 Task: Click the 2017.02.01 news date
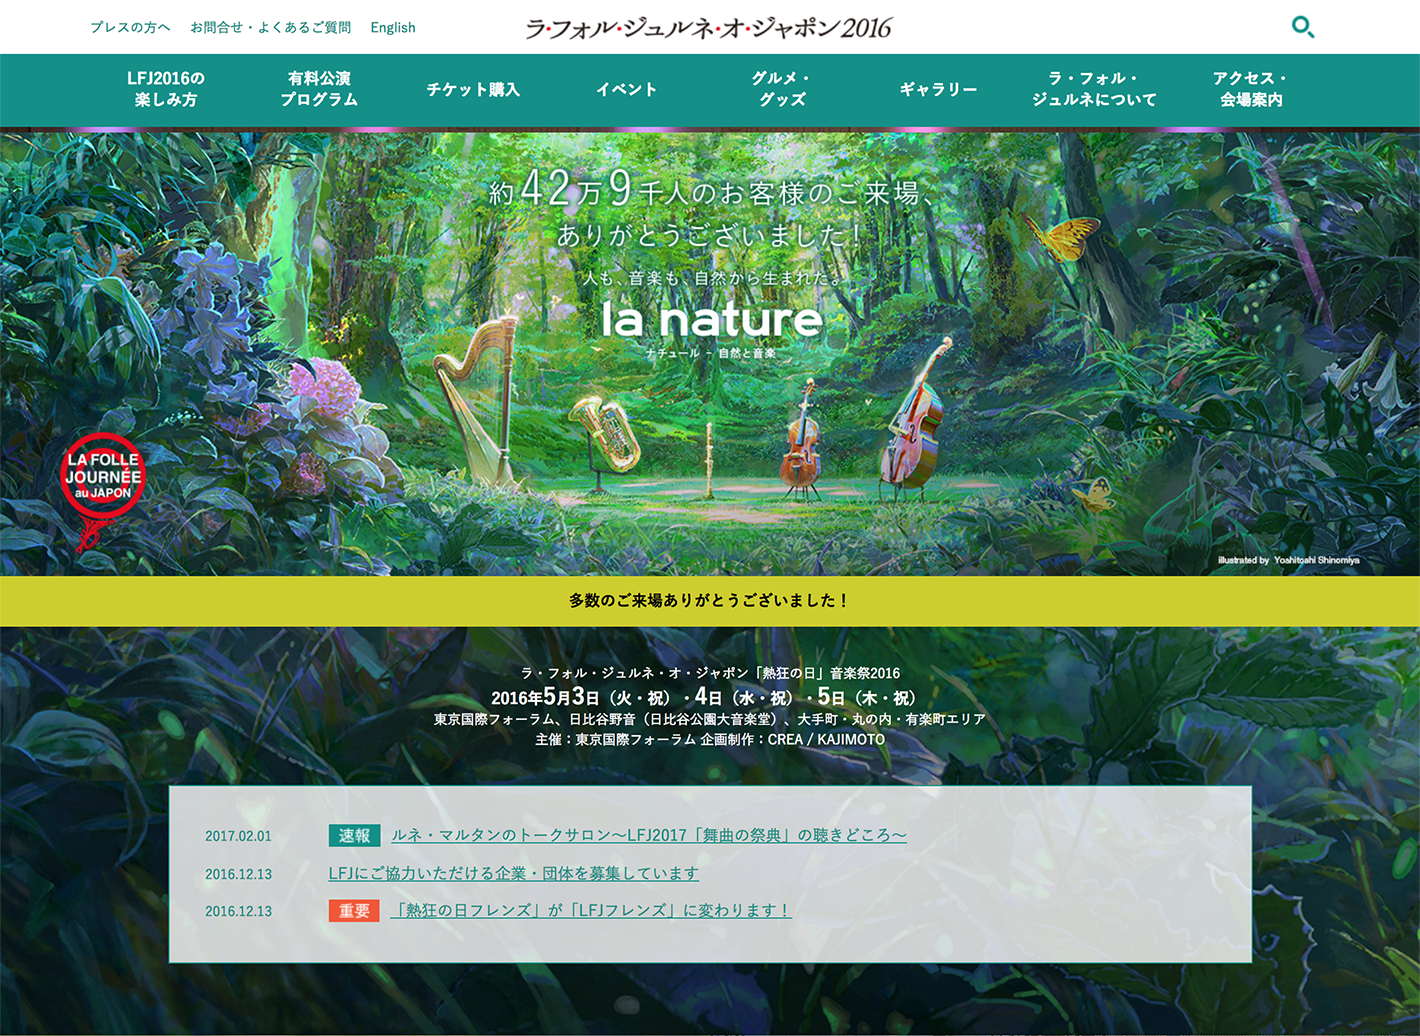pyautogui.click(x=238, y=836)
